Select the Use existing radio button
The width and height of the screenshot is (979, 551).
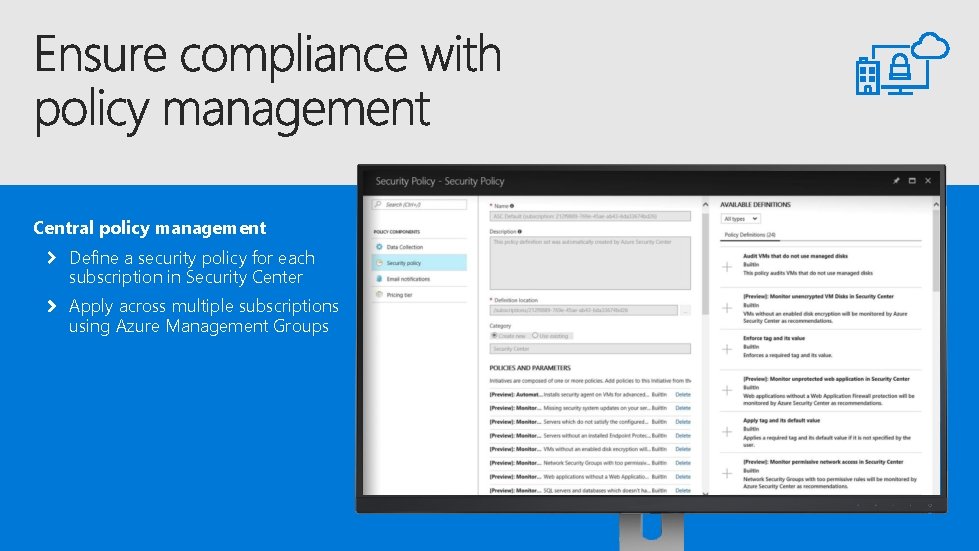pyautogui.click(x=535, y=336)
